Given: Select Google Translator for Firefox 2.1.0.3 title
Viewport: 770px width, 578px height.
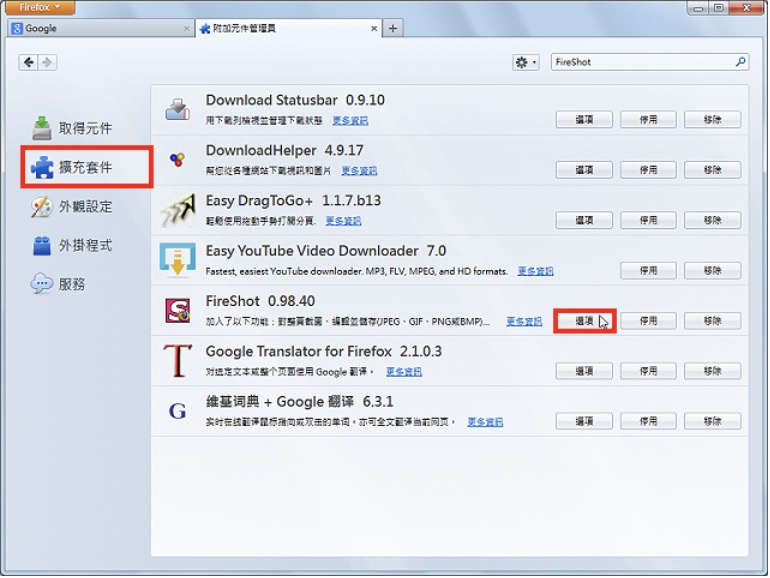Looking at the screenshot, I should [x=324, y=351].
